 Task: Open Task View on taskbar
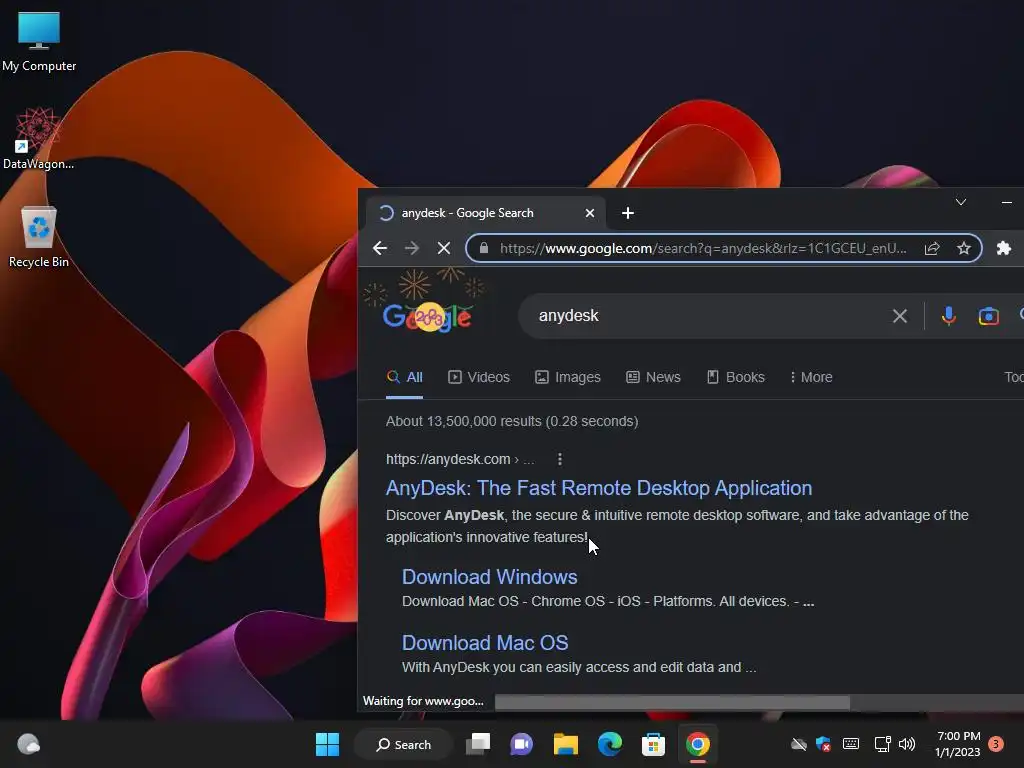pyautogui.click(x=478, y=744)
